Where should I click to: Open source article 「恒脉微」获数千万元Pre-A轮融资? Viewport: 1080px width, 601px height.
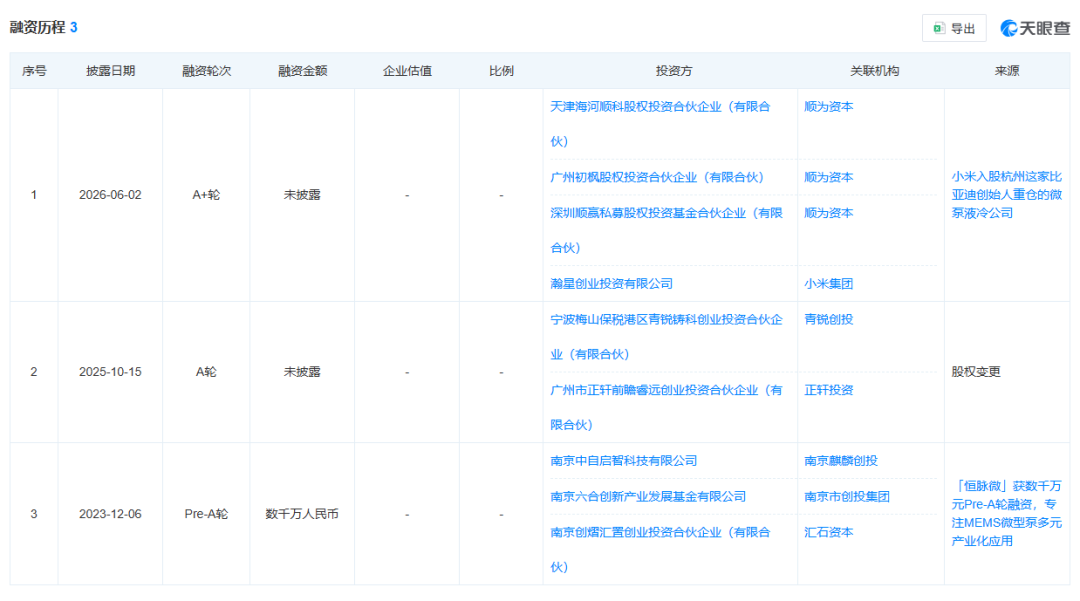coord(1006,514)
